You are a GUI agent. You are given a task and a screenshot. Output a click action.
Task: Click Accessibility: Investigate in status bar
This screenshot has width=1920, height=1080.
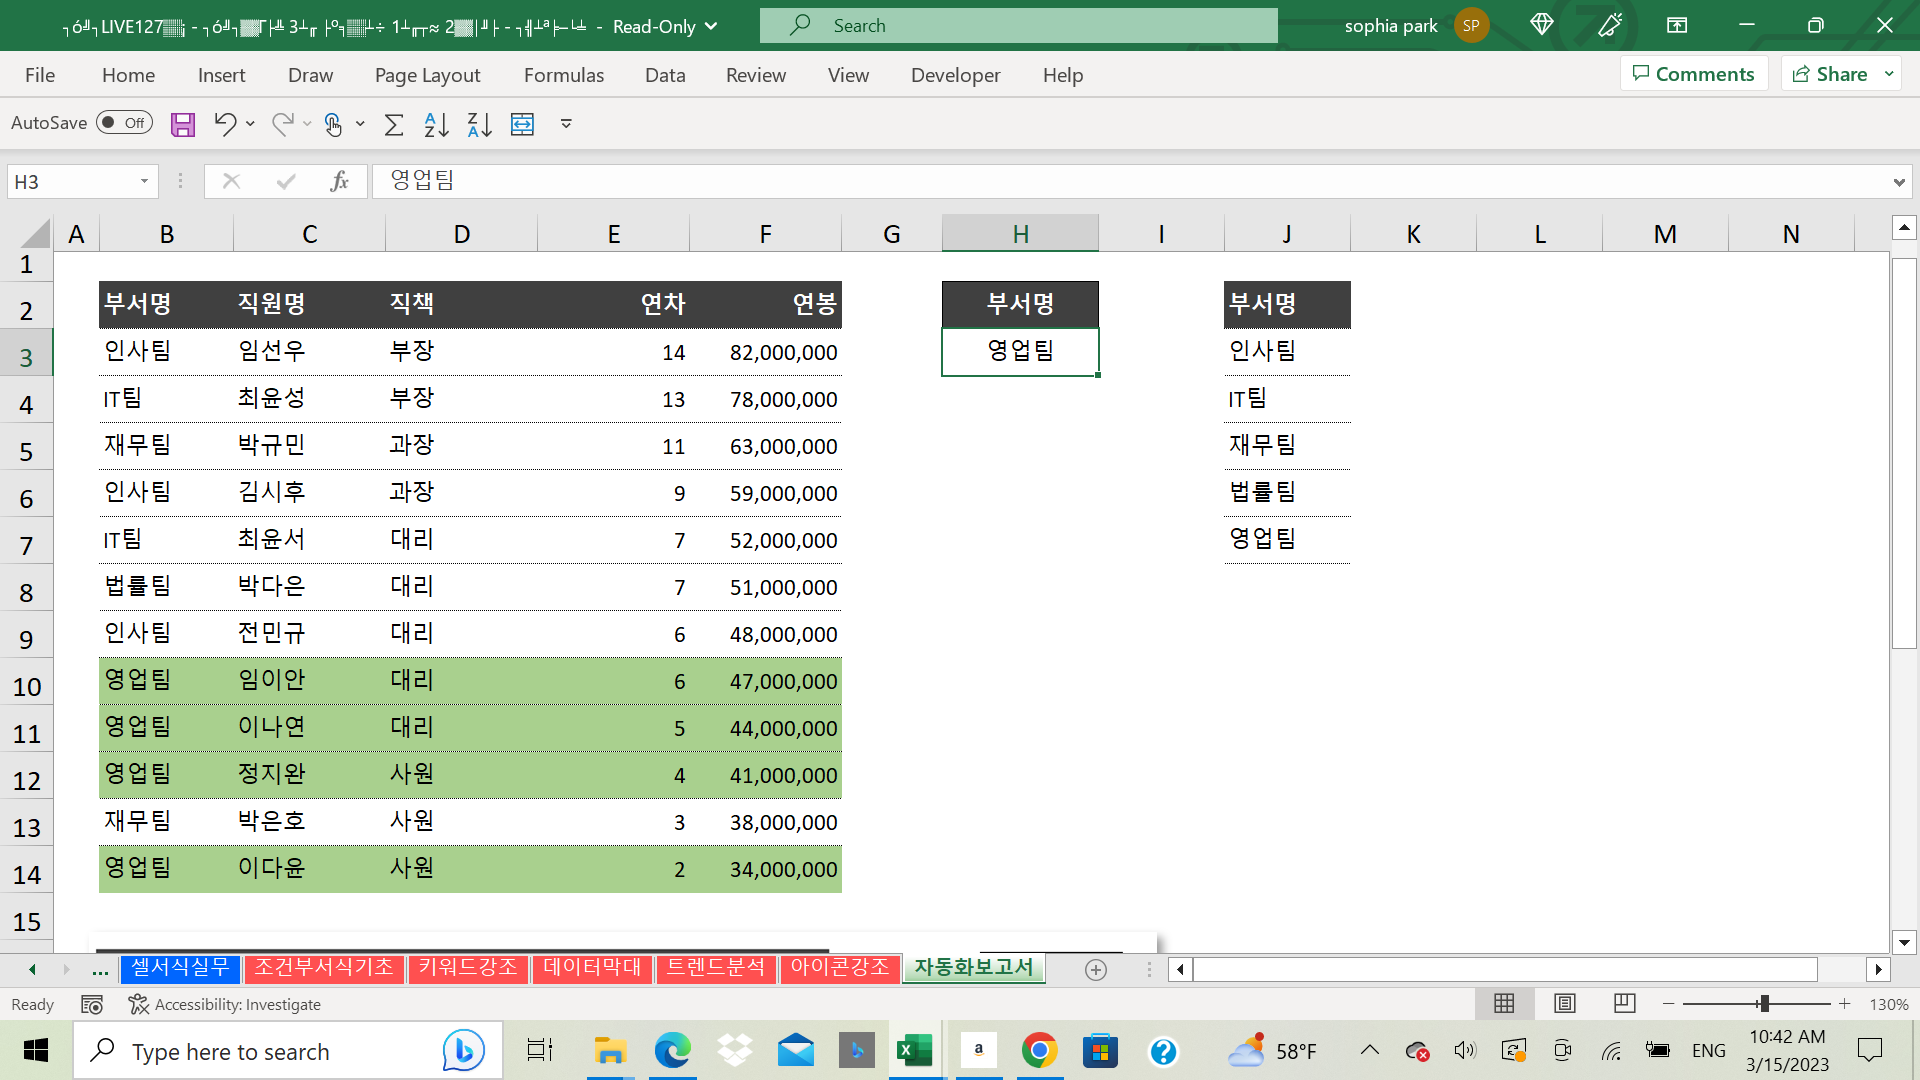coord(225,1004)
